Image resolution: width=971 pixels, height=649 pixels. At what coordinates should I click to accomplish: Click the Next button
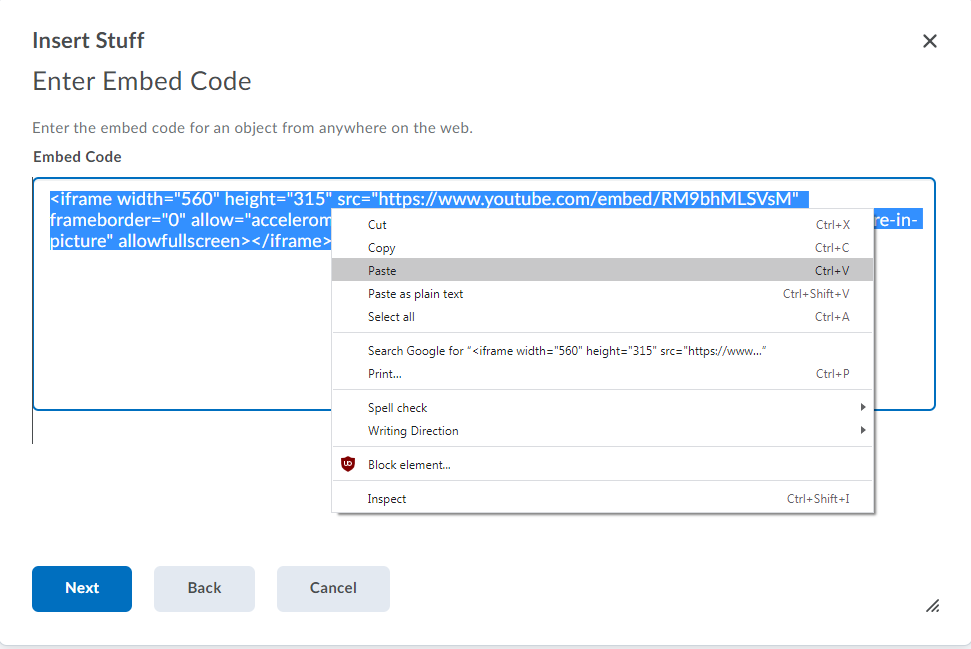(82, 588)
